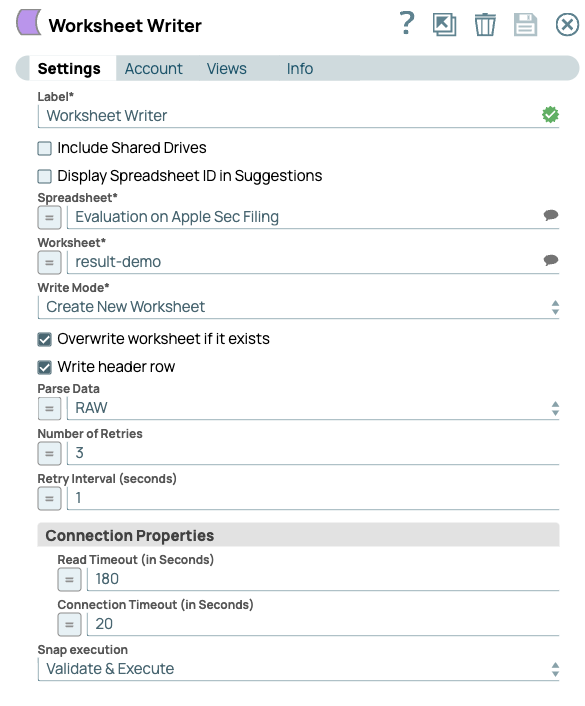585x706 pixels.
Task: Delete the snap using the trash icon
Action: (x=485, y=24)
